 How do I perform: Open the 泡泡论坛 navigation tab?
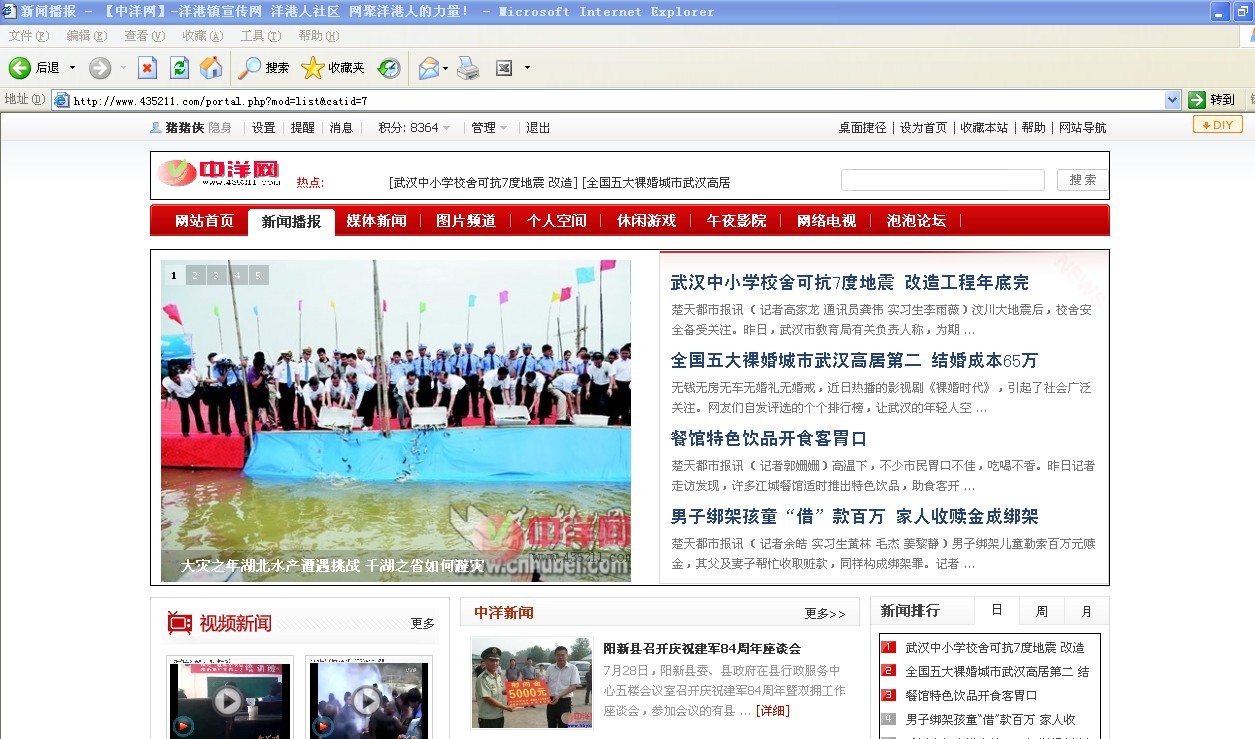click(916, 221)
